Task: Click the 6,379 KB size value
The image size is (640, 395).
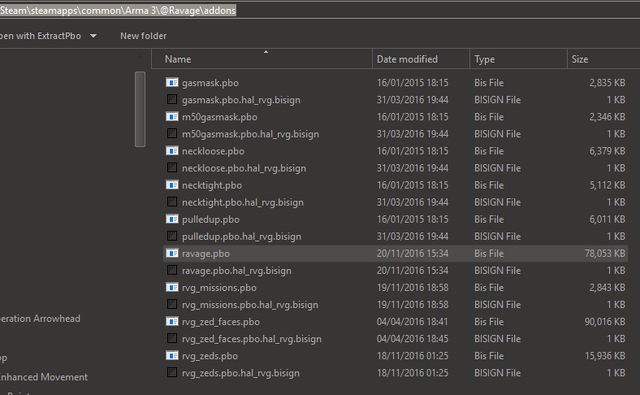Action: (x=607, y=151)
